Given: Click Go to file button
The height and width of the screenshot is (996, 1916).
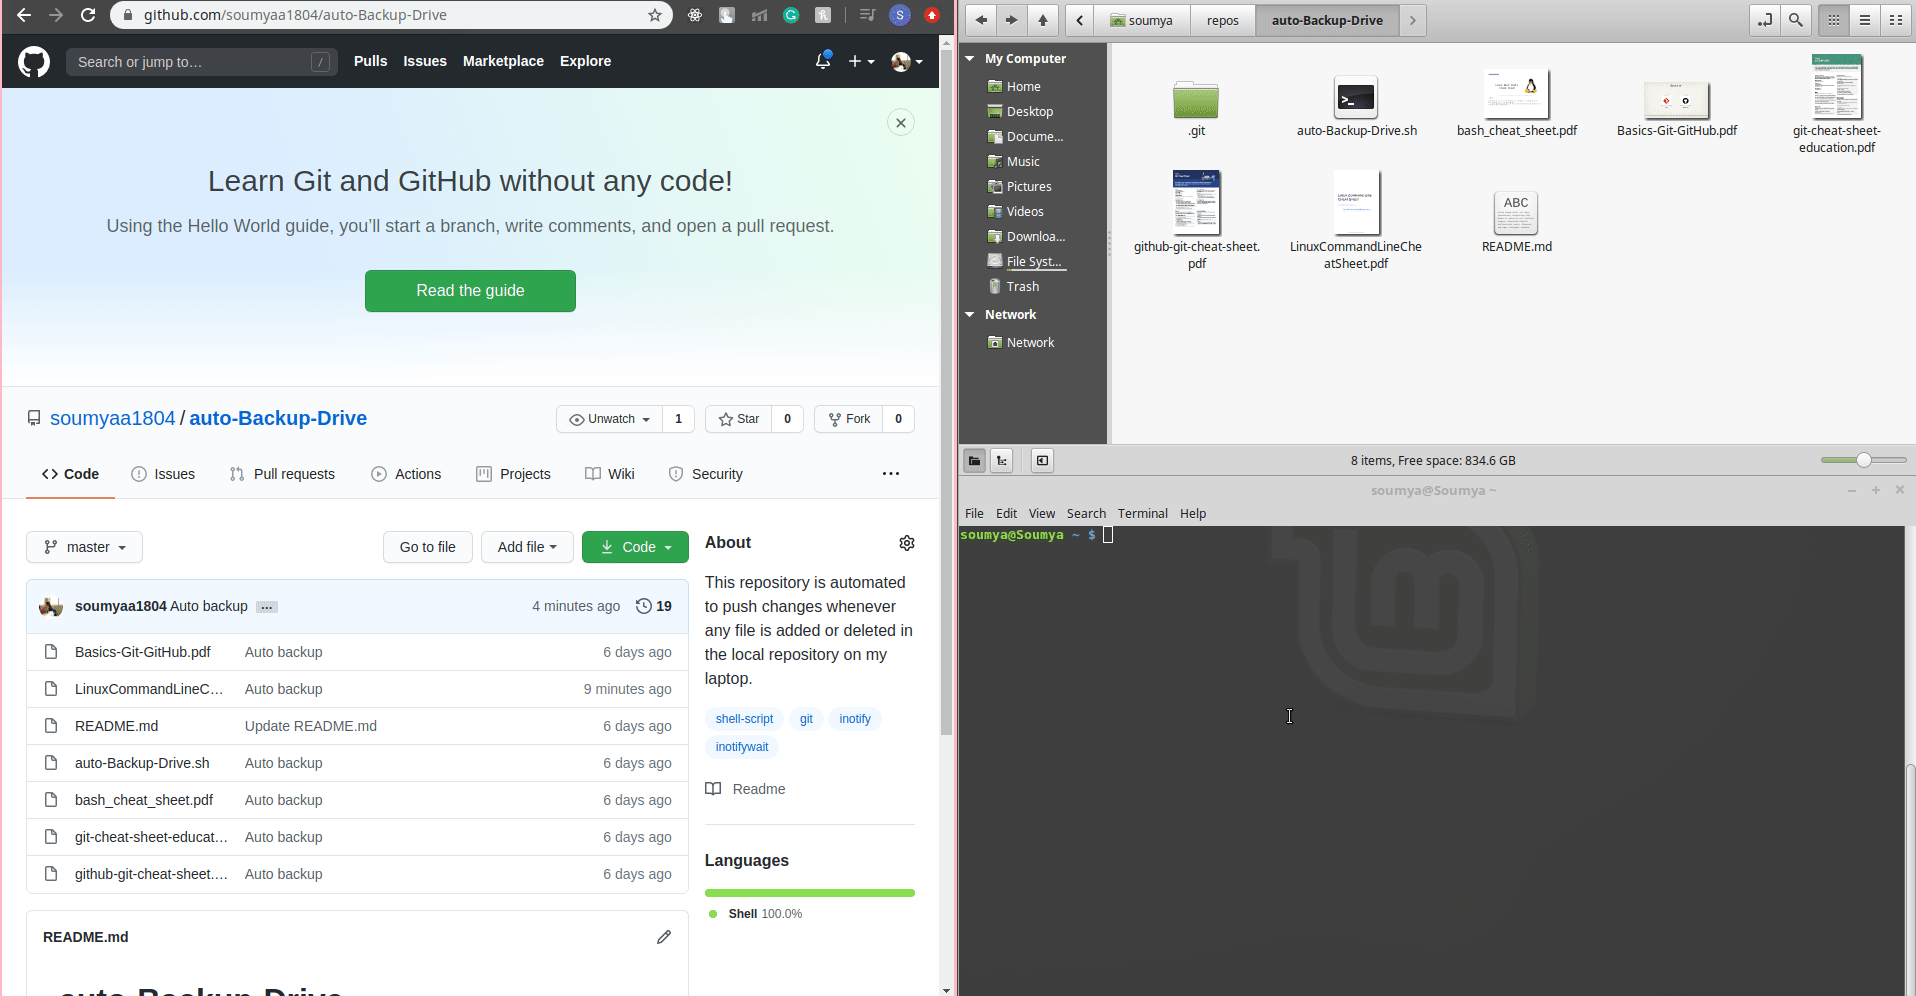Looking at the screenshot, I should click(428, 547).
